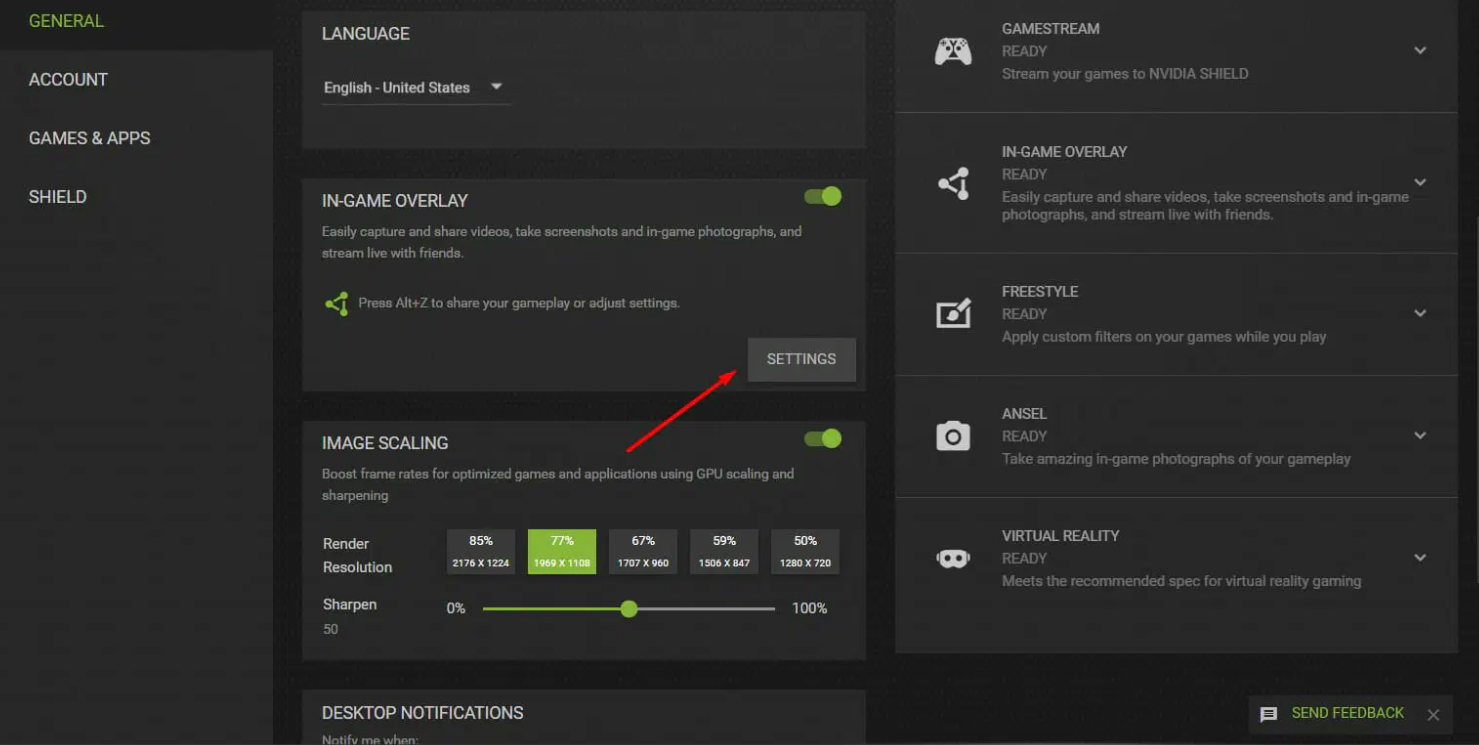Select the 77% render resolution option
Viewport: 1479px width, 745px height.
click(562, 552)
